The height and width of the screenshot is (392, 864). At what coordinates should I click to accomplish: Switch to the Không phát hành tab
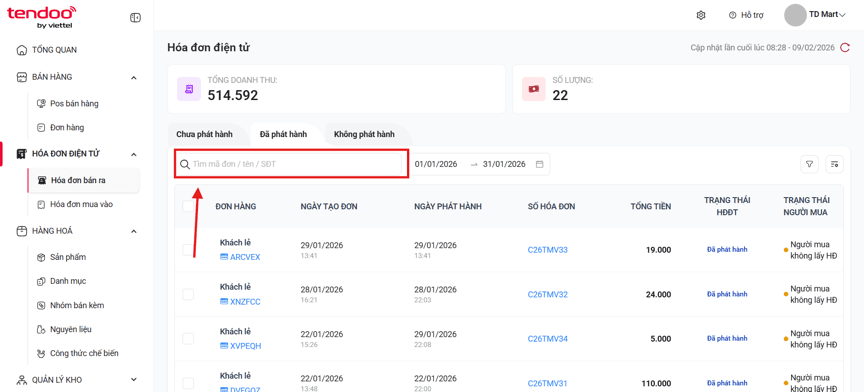point(364,134)
